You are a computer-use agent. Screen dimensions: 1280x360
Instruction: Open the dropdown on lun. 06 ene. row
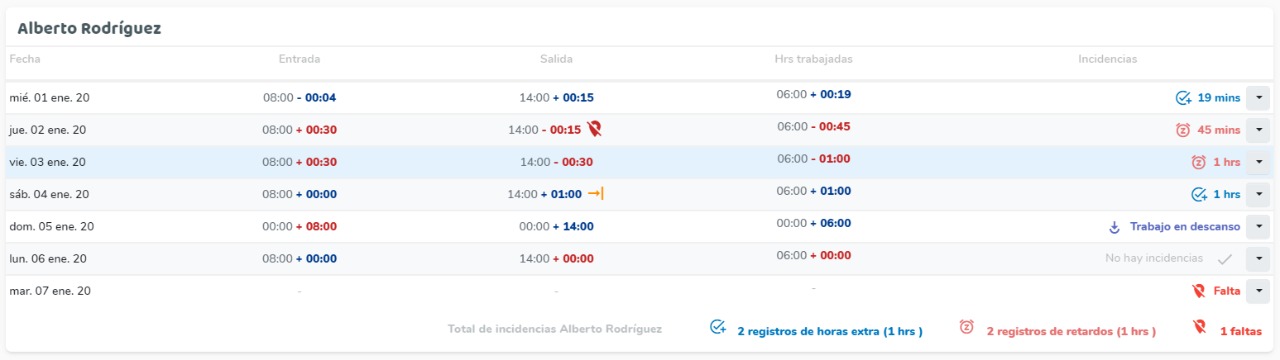click(x=1258, y=259)
